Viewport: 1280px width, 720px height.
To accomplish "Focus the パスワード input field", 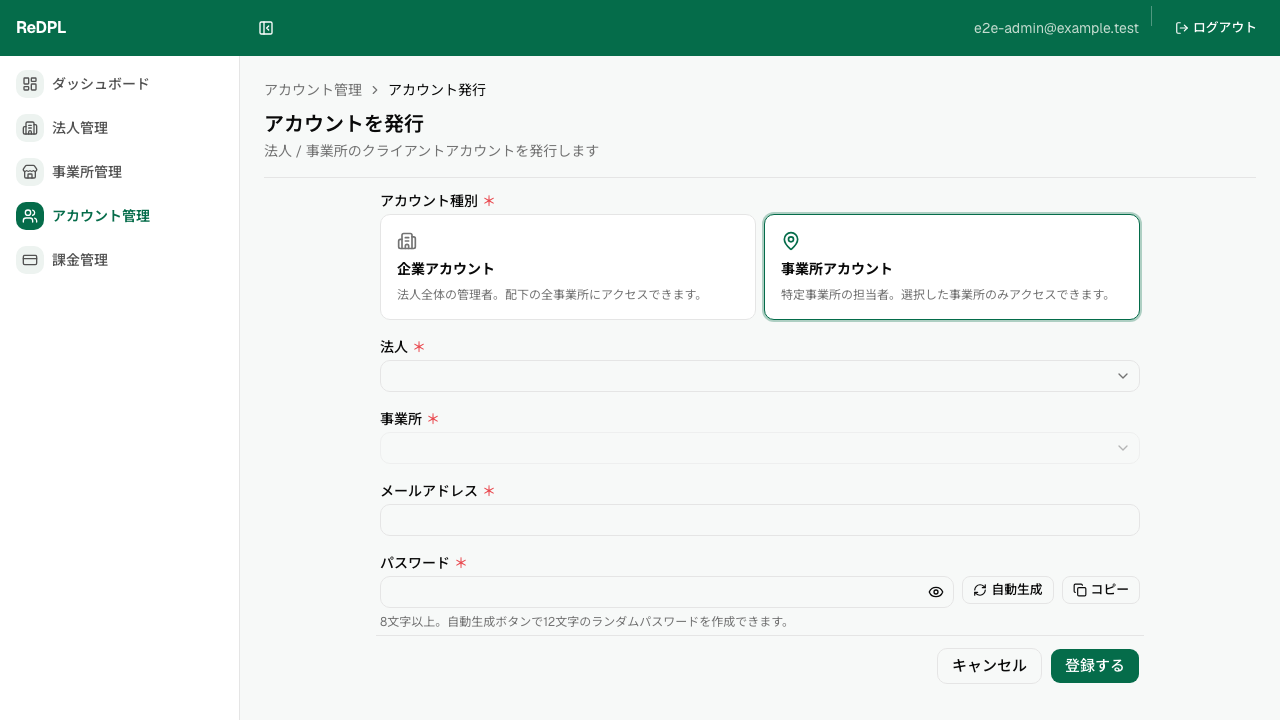I will point(667,592).
